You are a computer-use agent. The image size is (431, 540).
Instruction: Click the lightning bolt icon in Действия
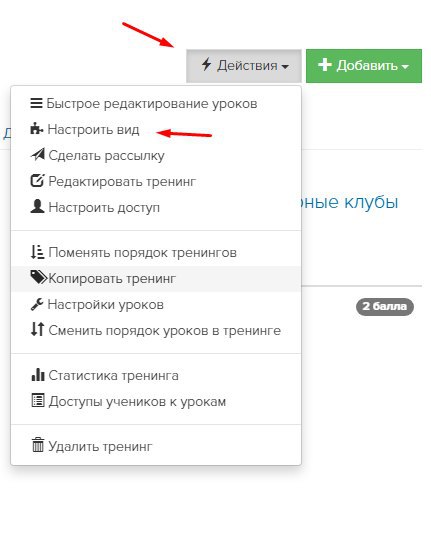pos(206,64)
